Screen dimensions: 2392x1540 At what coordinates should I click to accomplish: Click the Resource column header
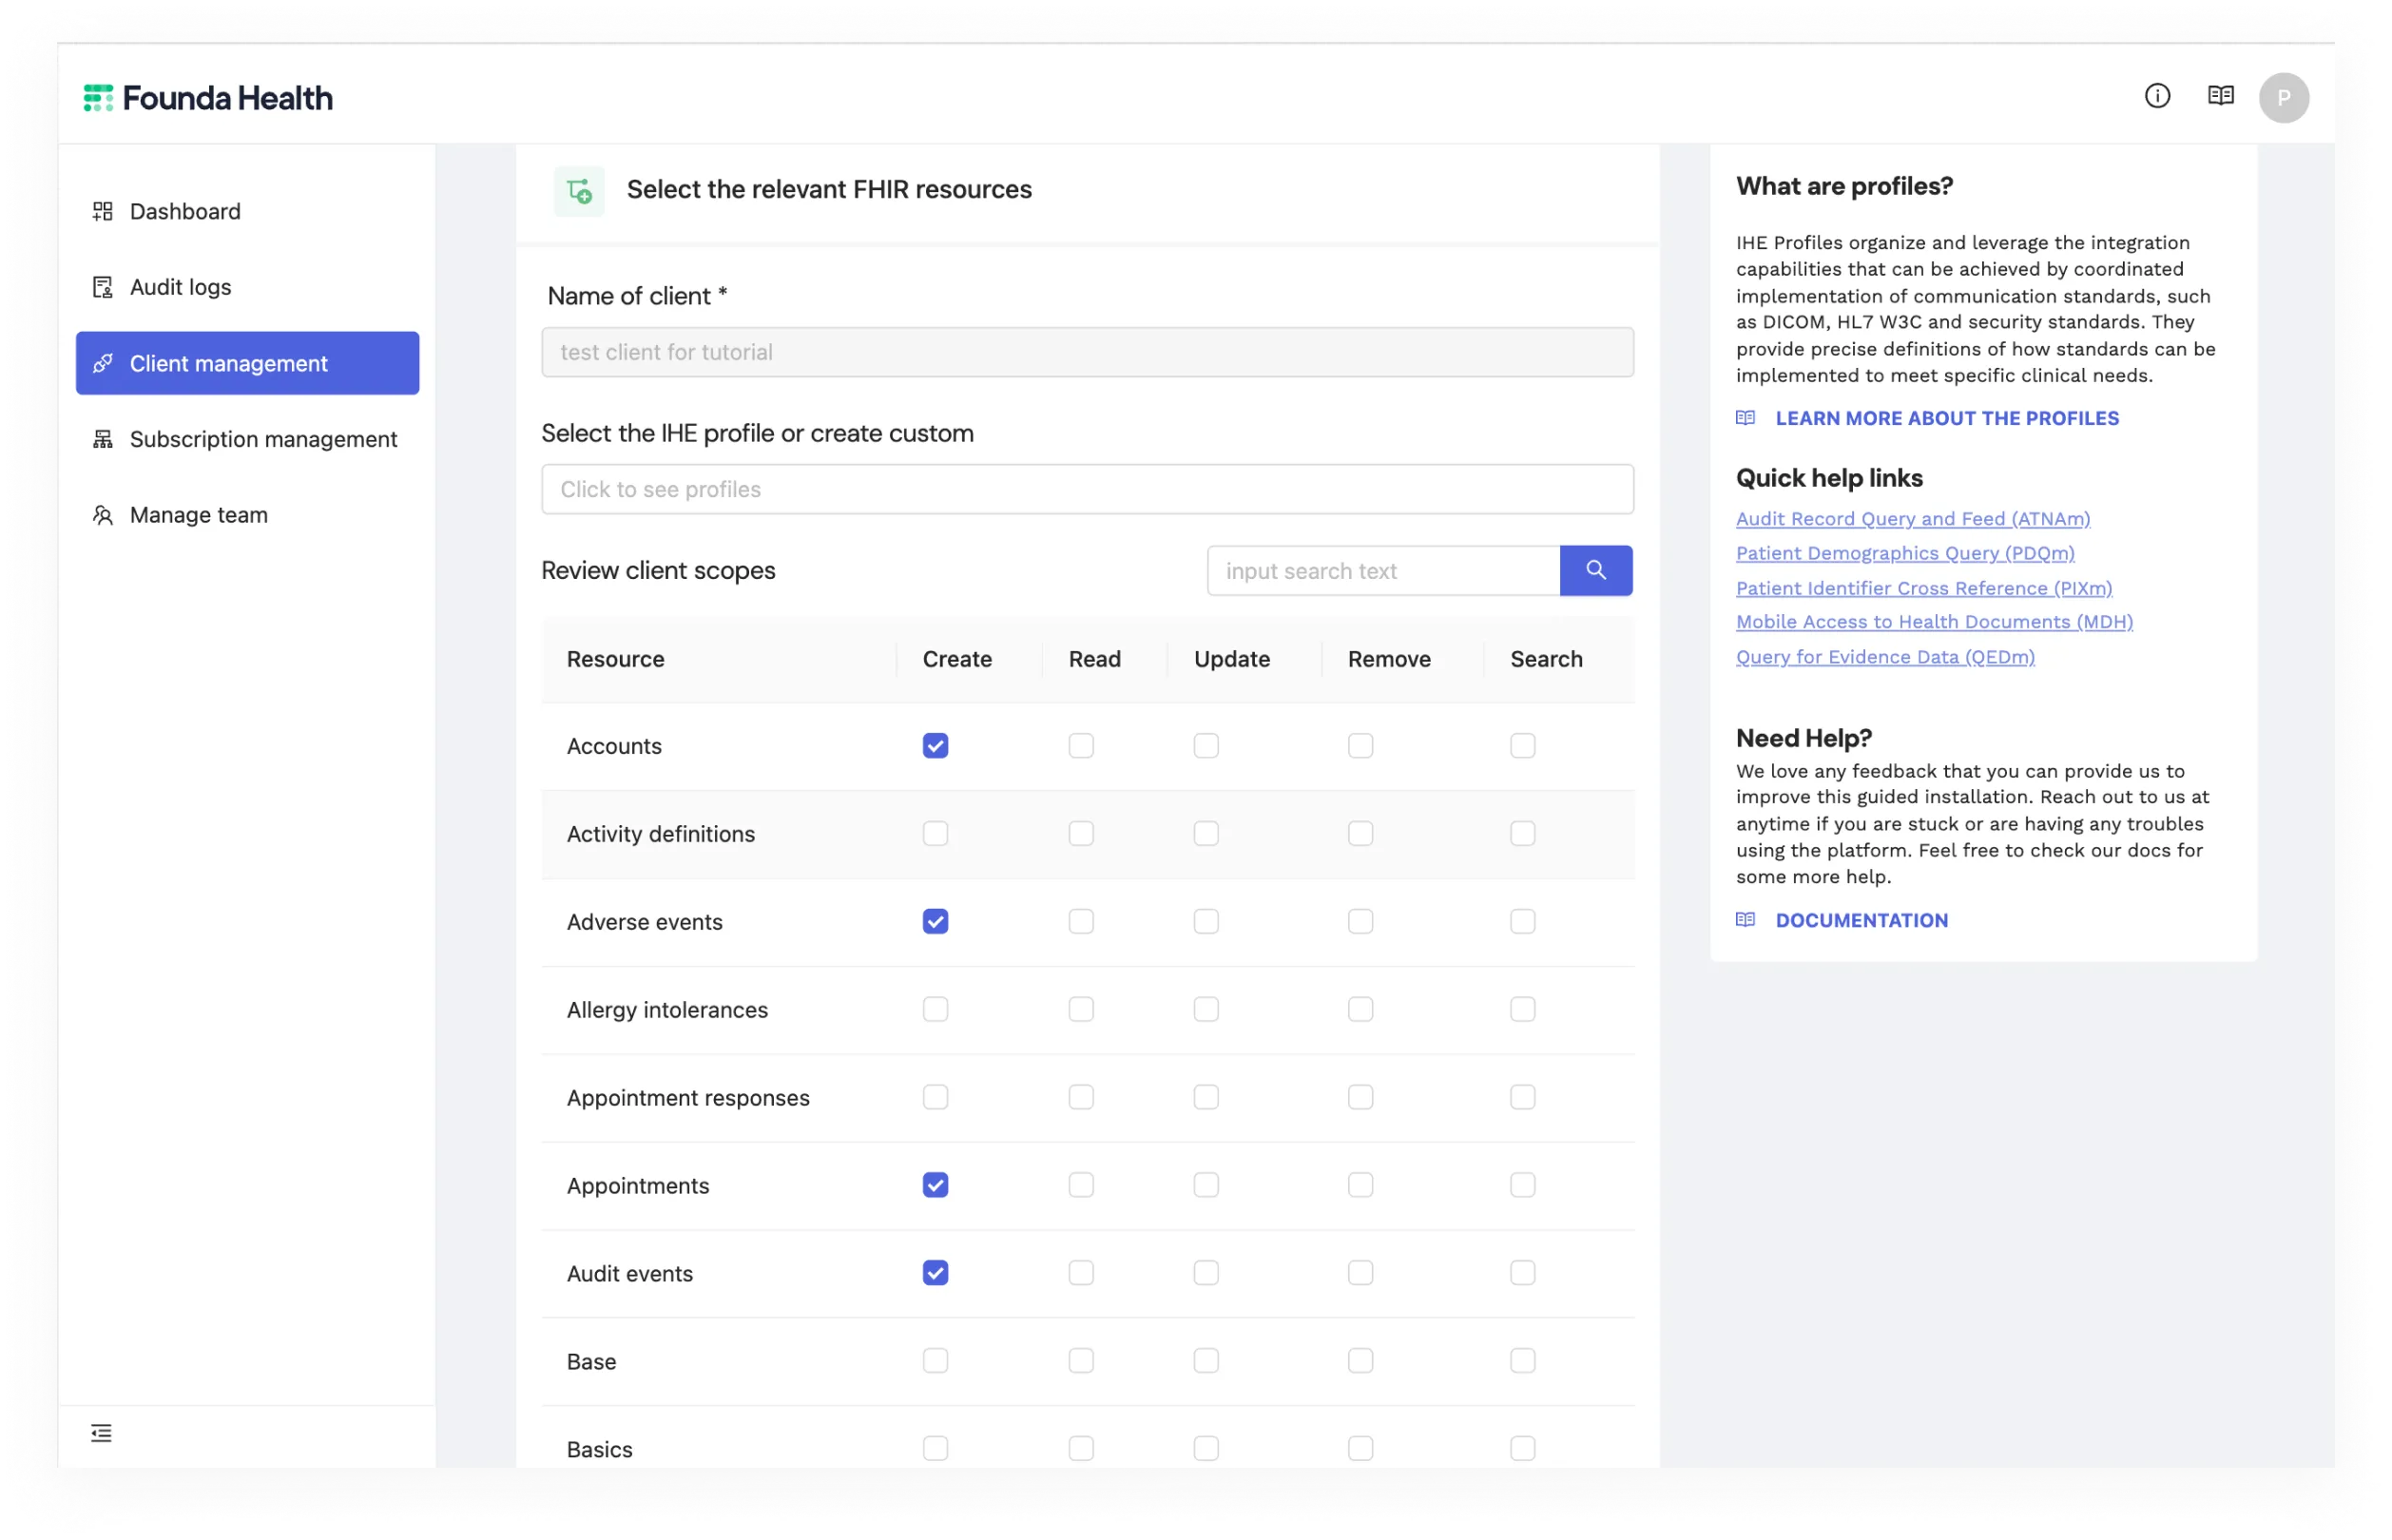[x=615, y=659]
